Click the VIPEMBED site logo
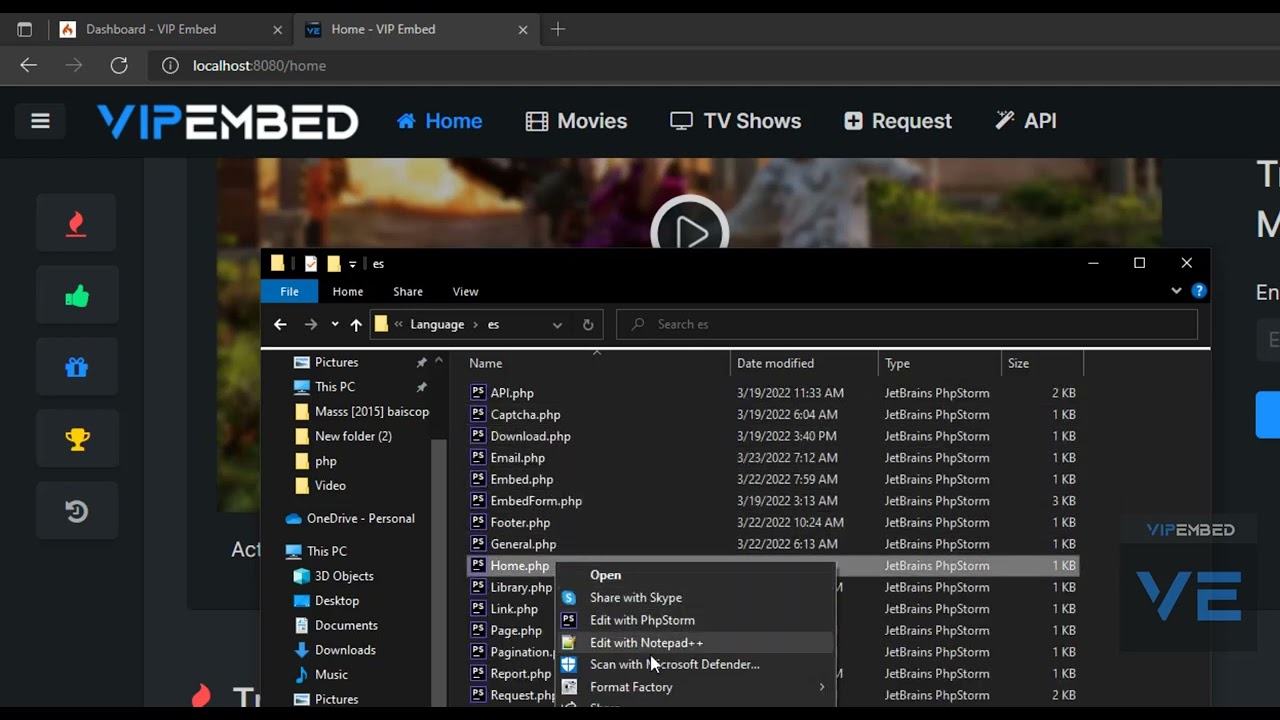Viewport: 1280px width, 720px height. 228,121
